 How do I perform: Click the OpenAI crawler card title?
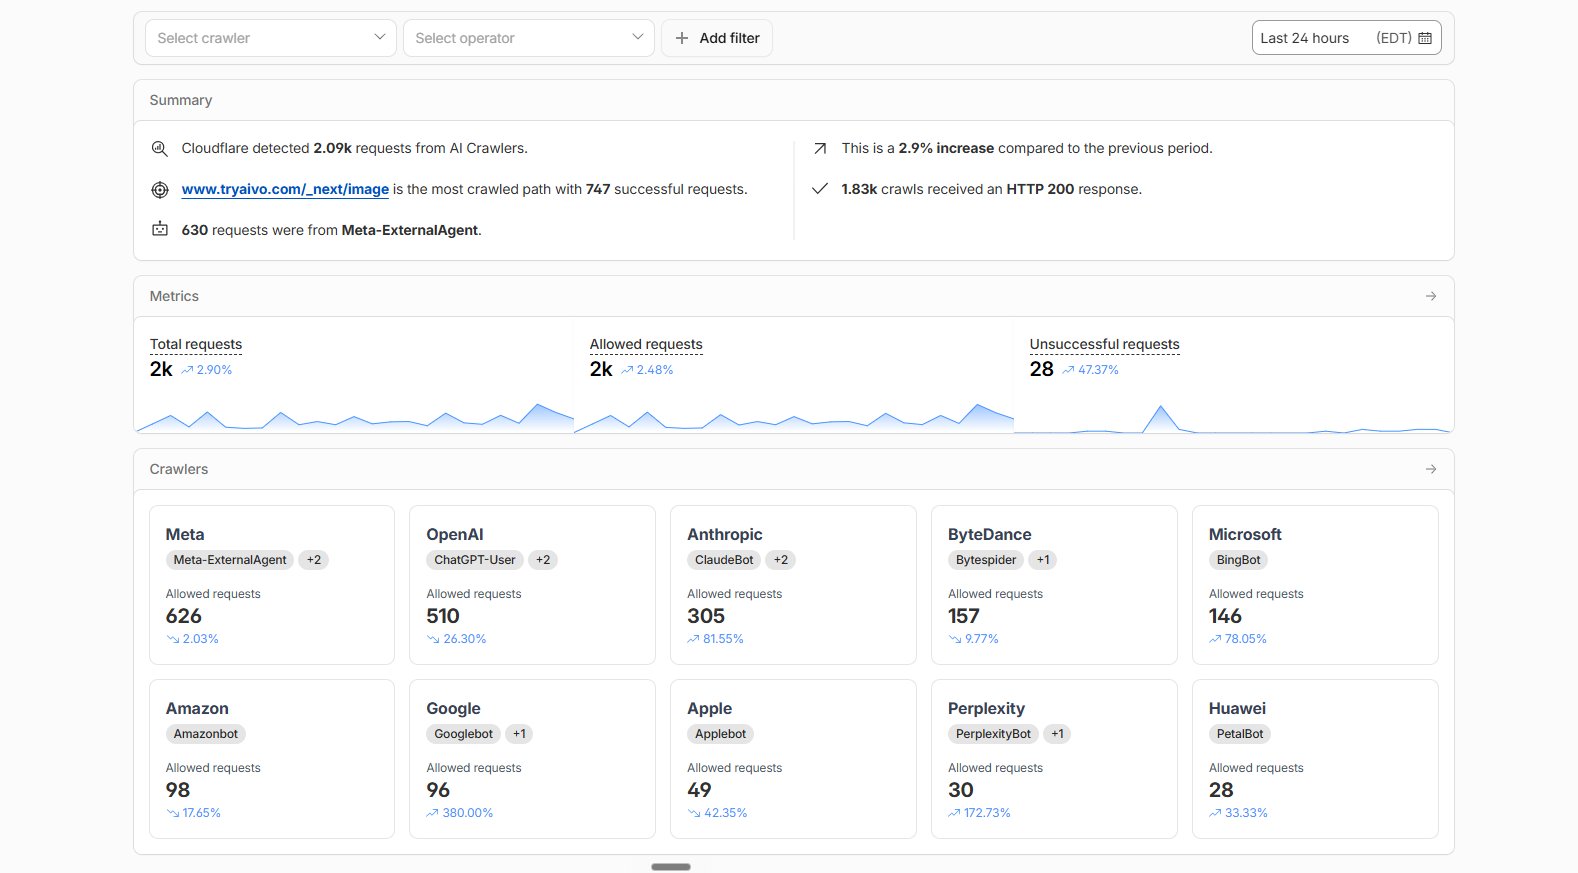pos(455,534)
